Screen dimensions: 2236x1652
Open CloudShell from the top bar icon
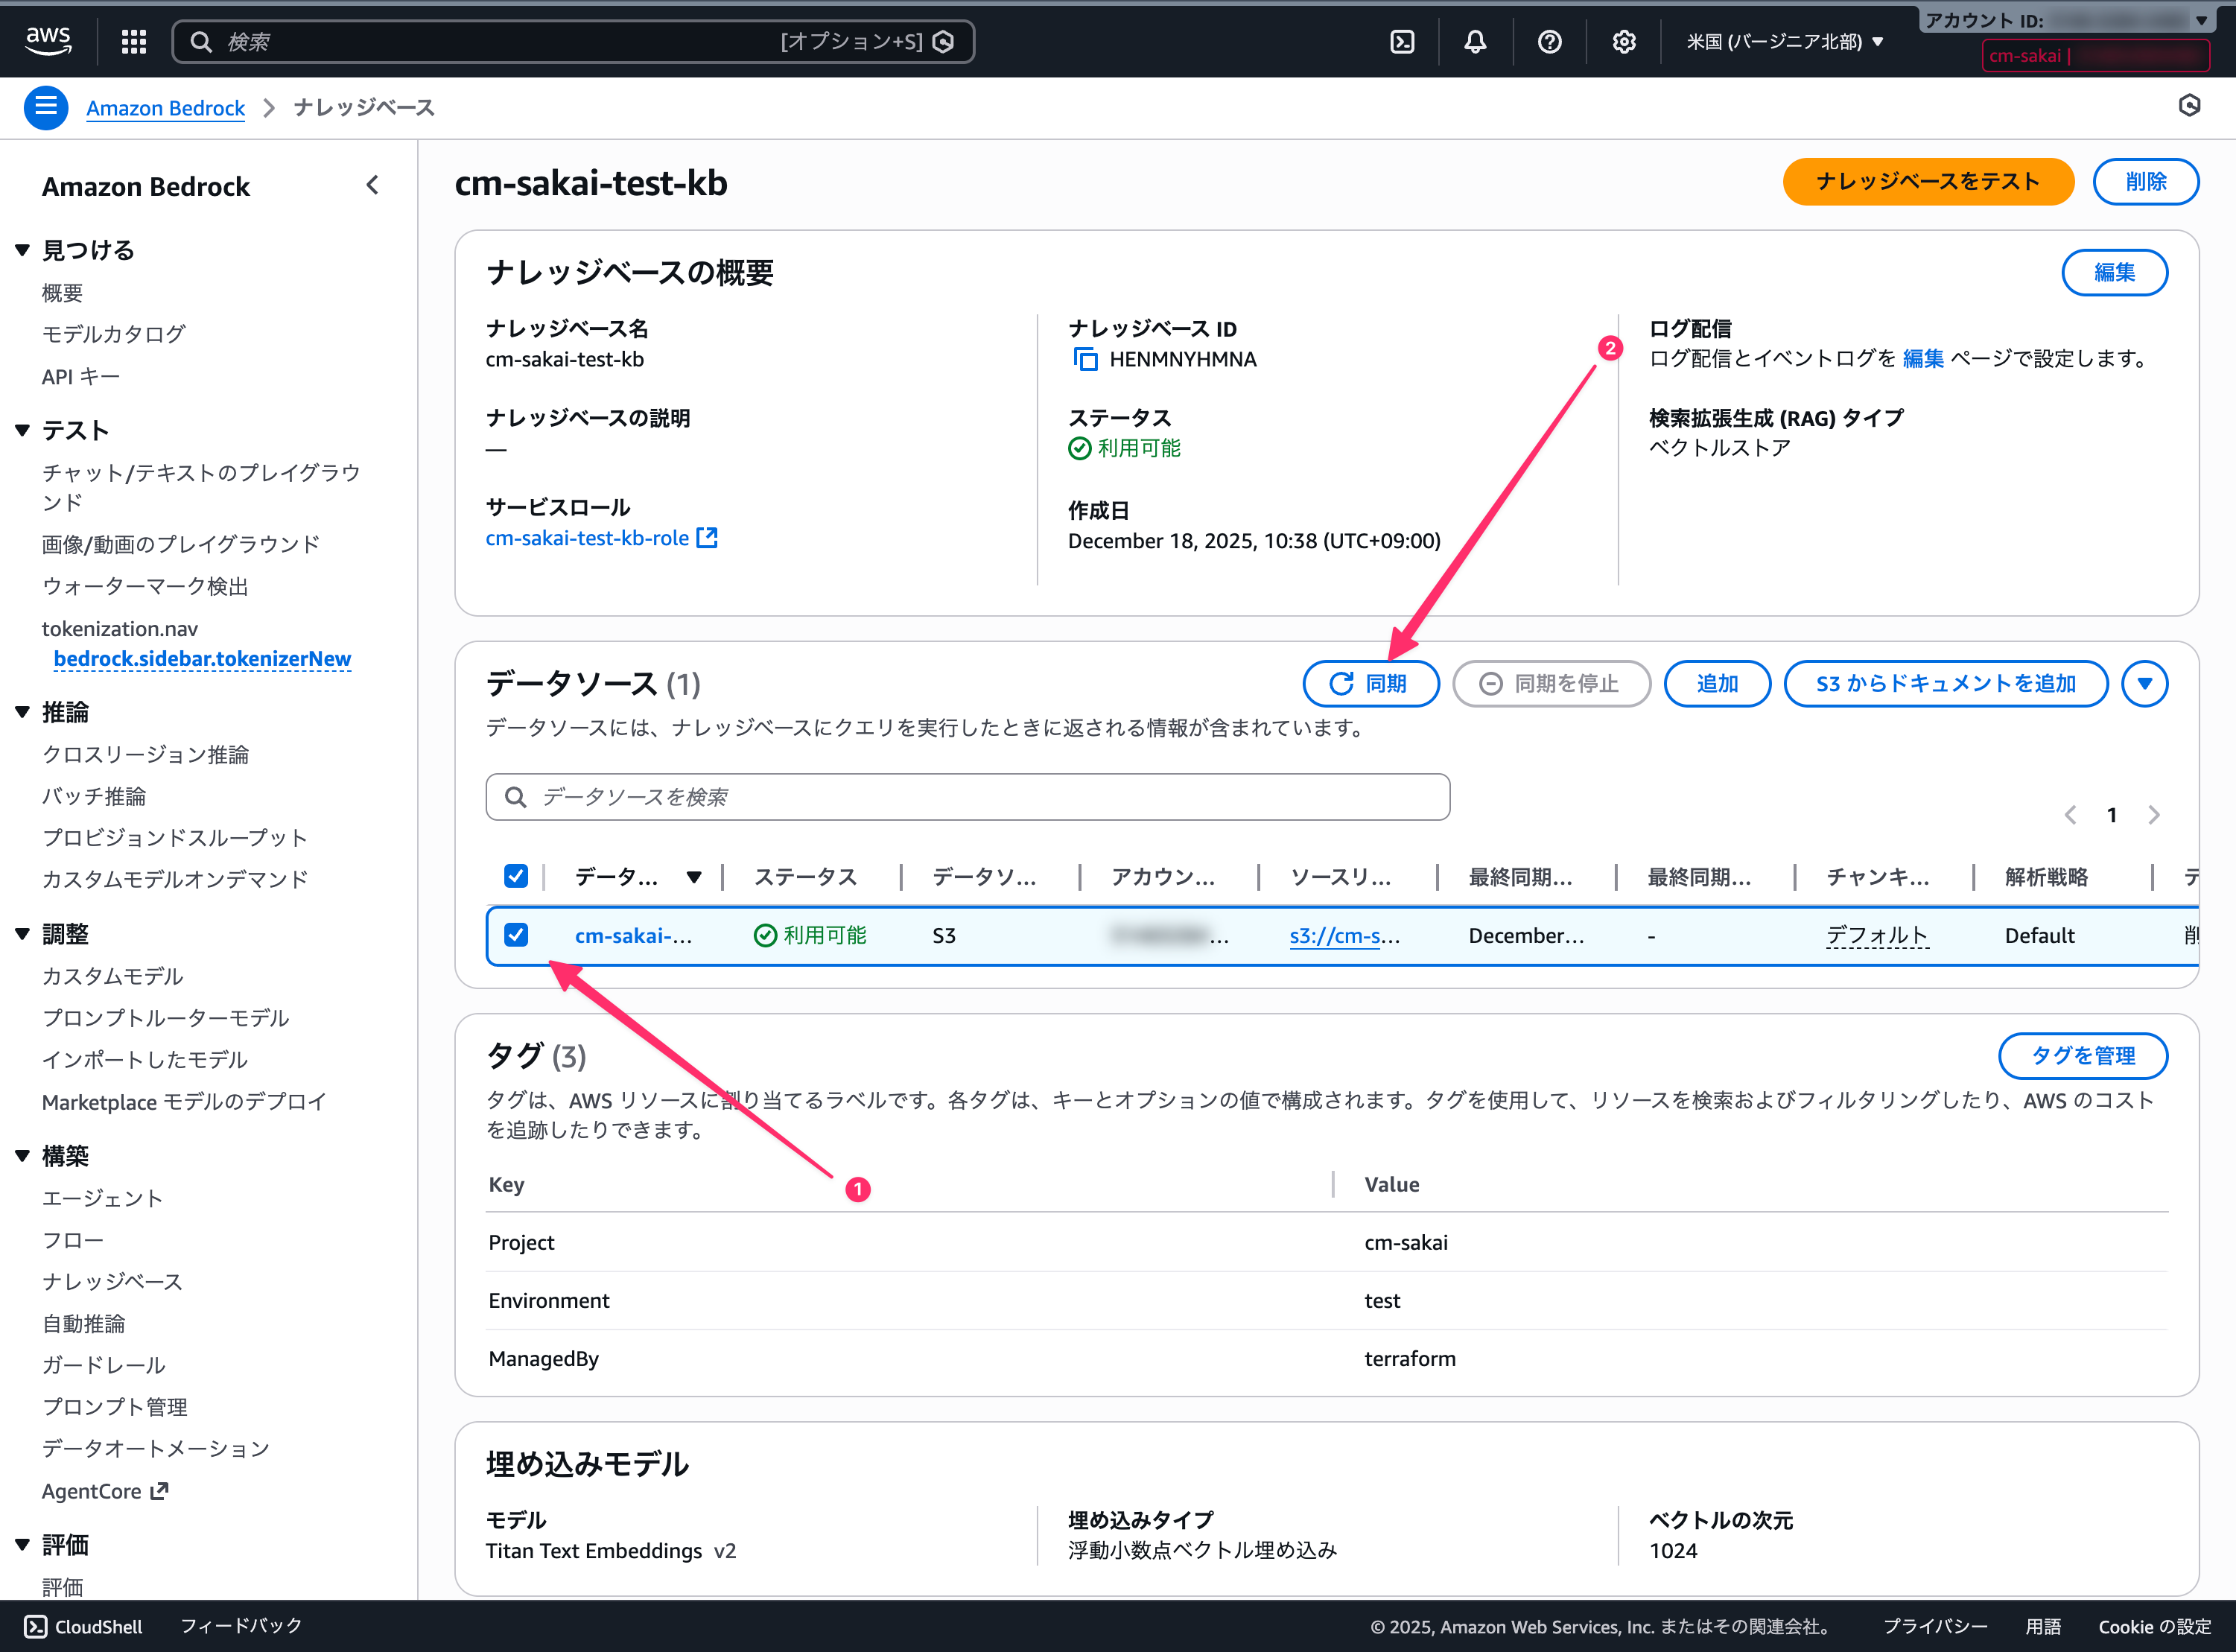point(1402,41)
